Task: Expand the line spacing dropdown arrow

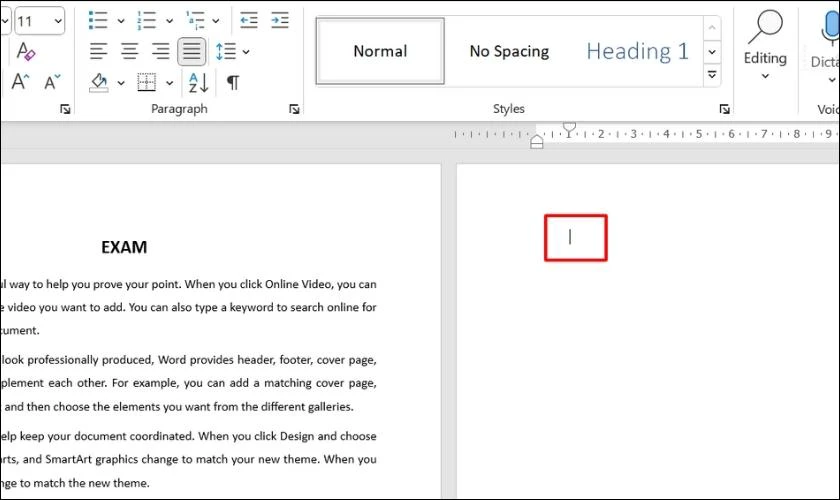Action: click(246, 52)
